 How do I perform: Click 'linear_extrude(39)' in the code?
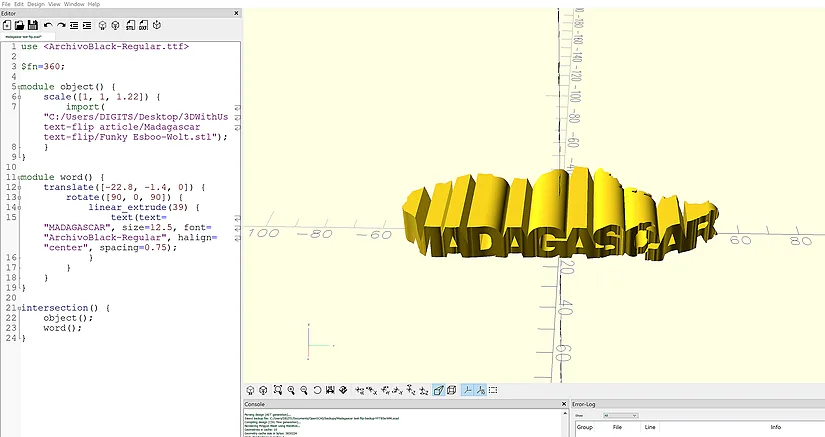(x=139, y=207)
